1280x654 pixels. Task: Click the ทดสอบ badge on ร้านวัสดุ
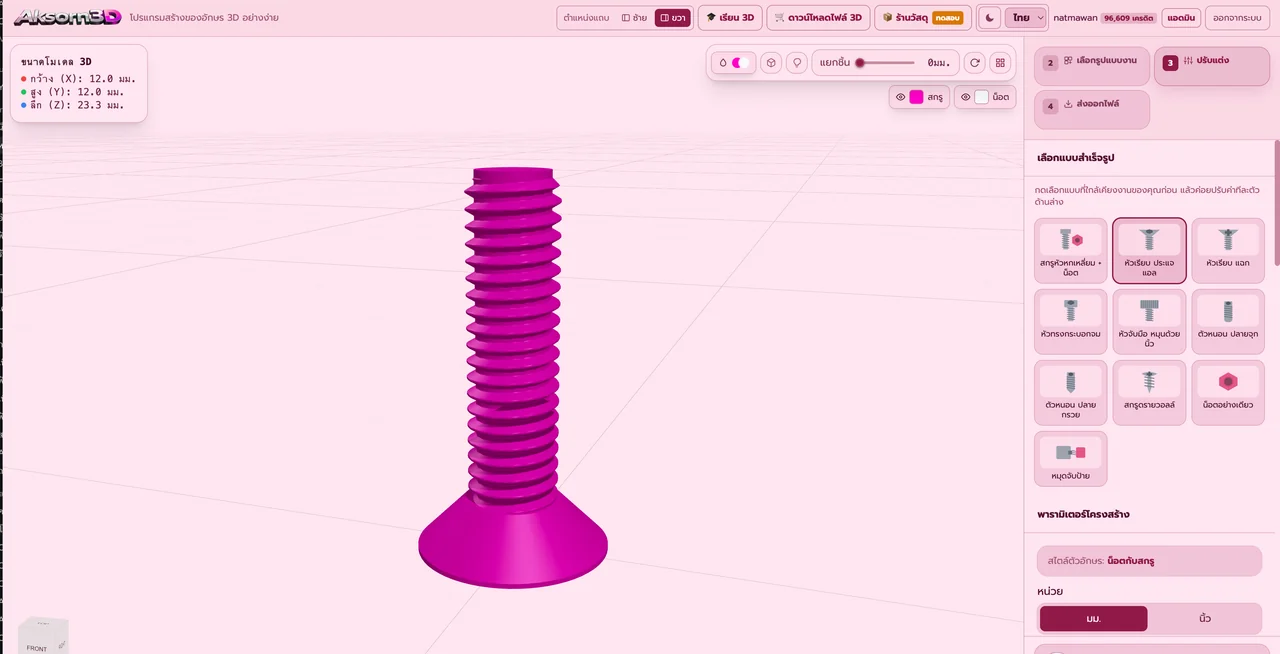pyautogui.click(x=947, y=18)
